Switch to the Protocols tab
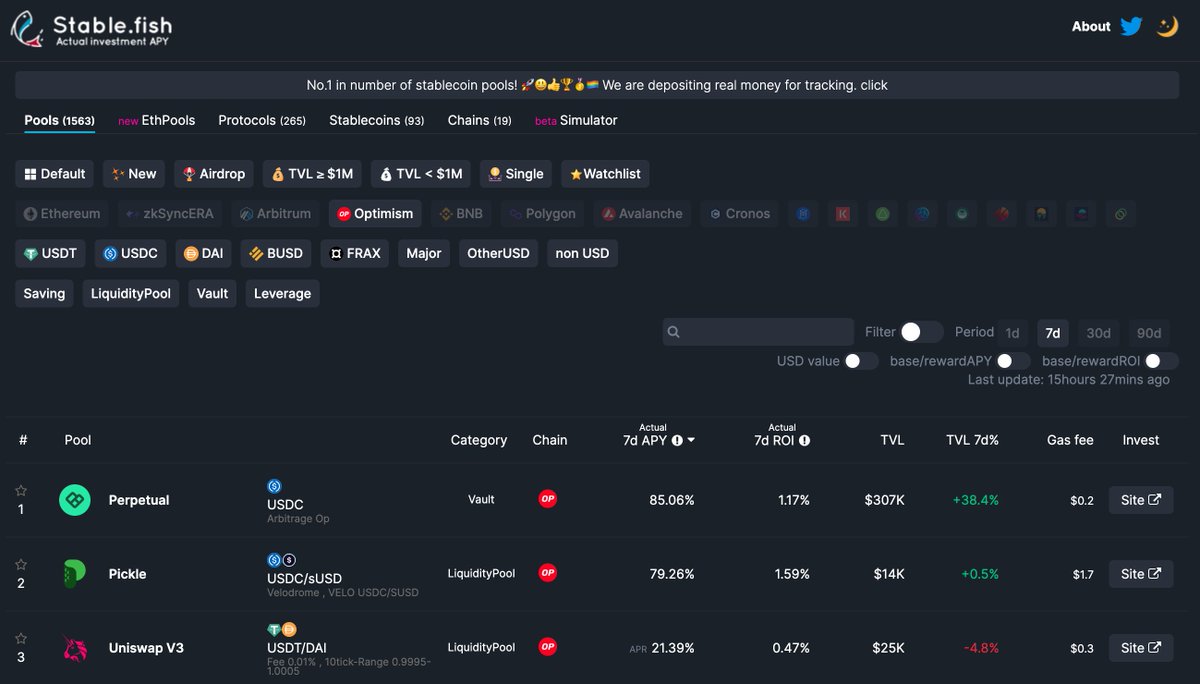 point(262,120)
